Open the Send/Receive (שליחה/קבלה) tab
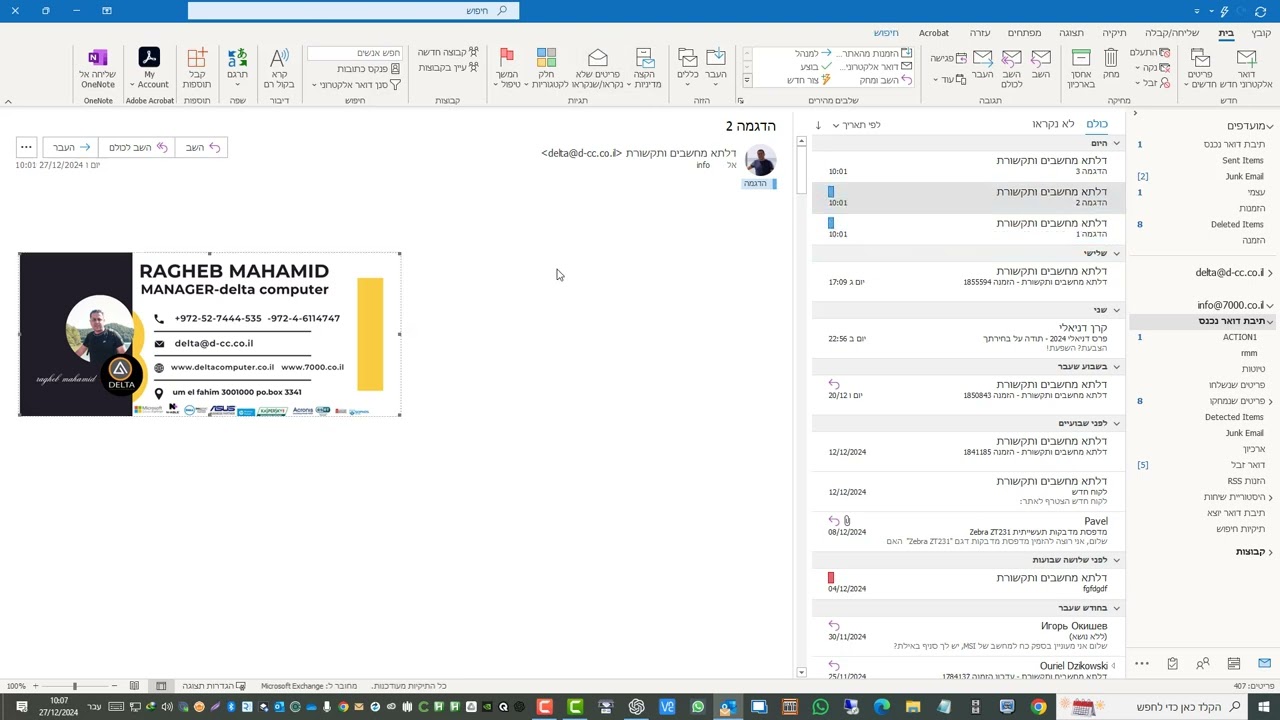Screen dimensions: 1280x720 point(1172,33)
